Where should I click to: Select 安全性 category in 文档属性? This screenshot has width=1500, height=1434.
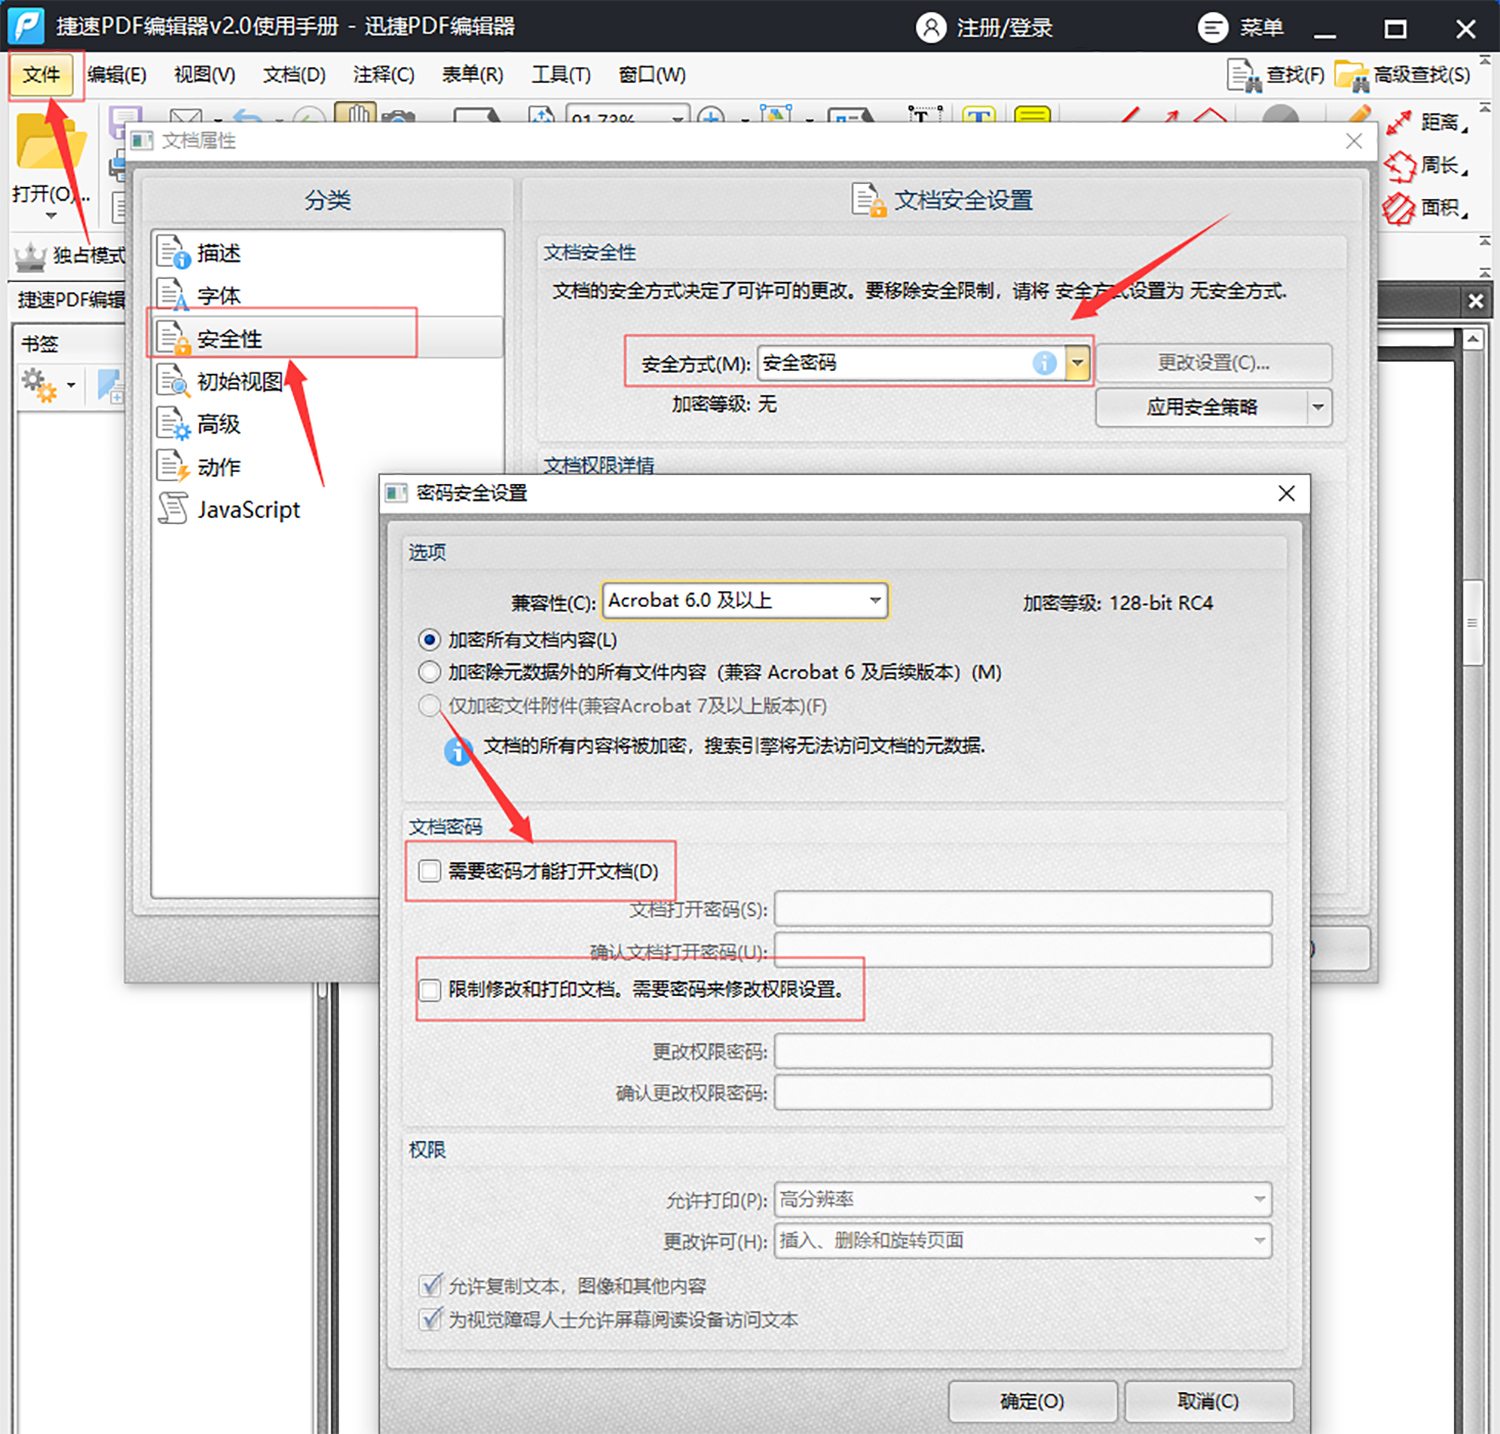[327, 339]
